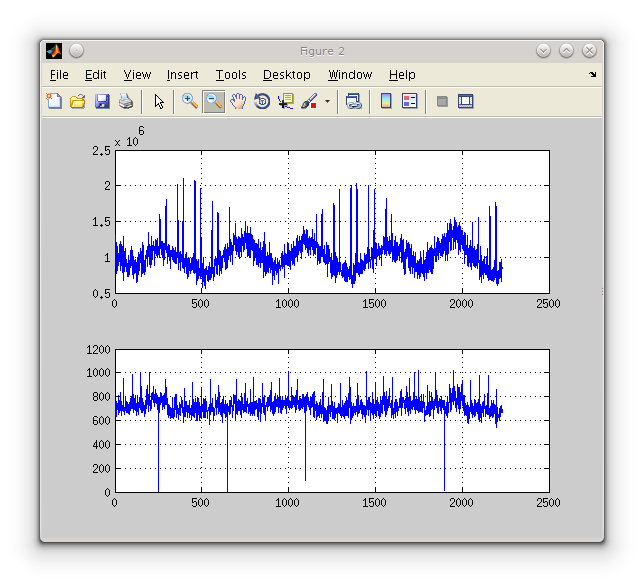Click the Link Plot toolbar button
This screenshot has height=582, width=644.
[353, 101]
